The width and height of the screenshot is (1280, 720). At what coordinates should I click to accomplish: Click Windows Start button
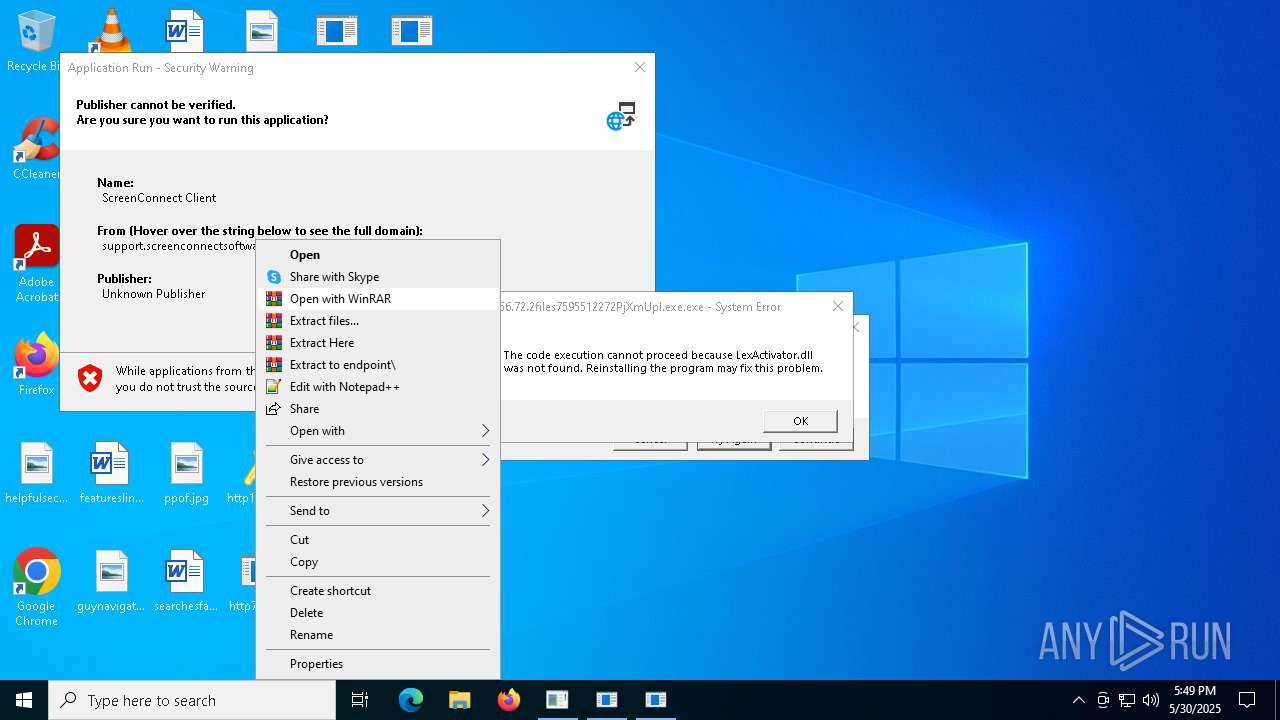24,700
